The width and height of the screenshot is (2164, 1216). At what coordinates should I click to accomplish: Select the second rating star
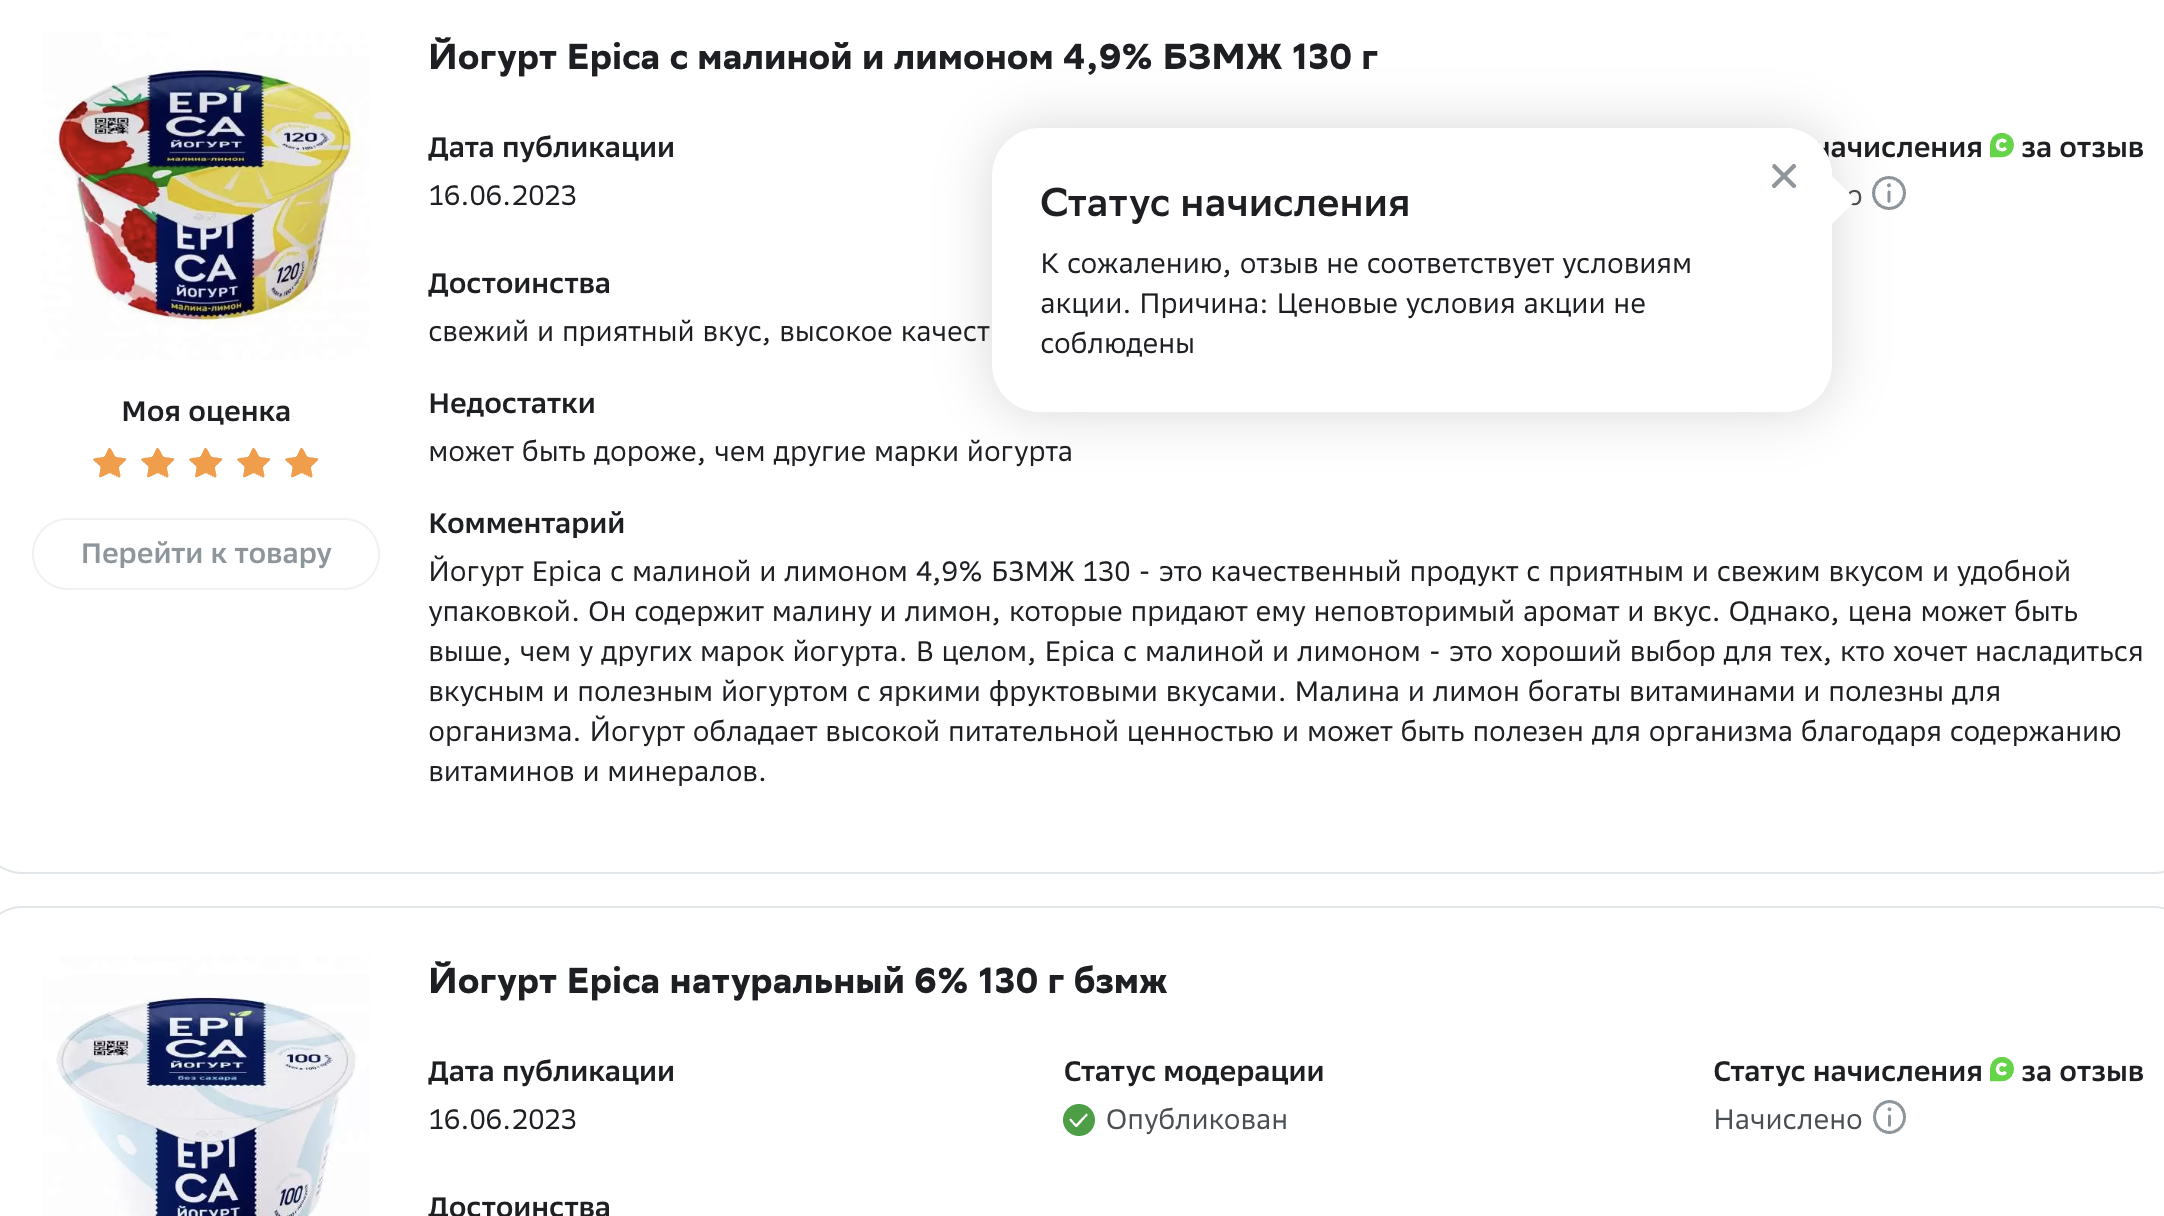157,463
